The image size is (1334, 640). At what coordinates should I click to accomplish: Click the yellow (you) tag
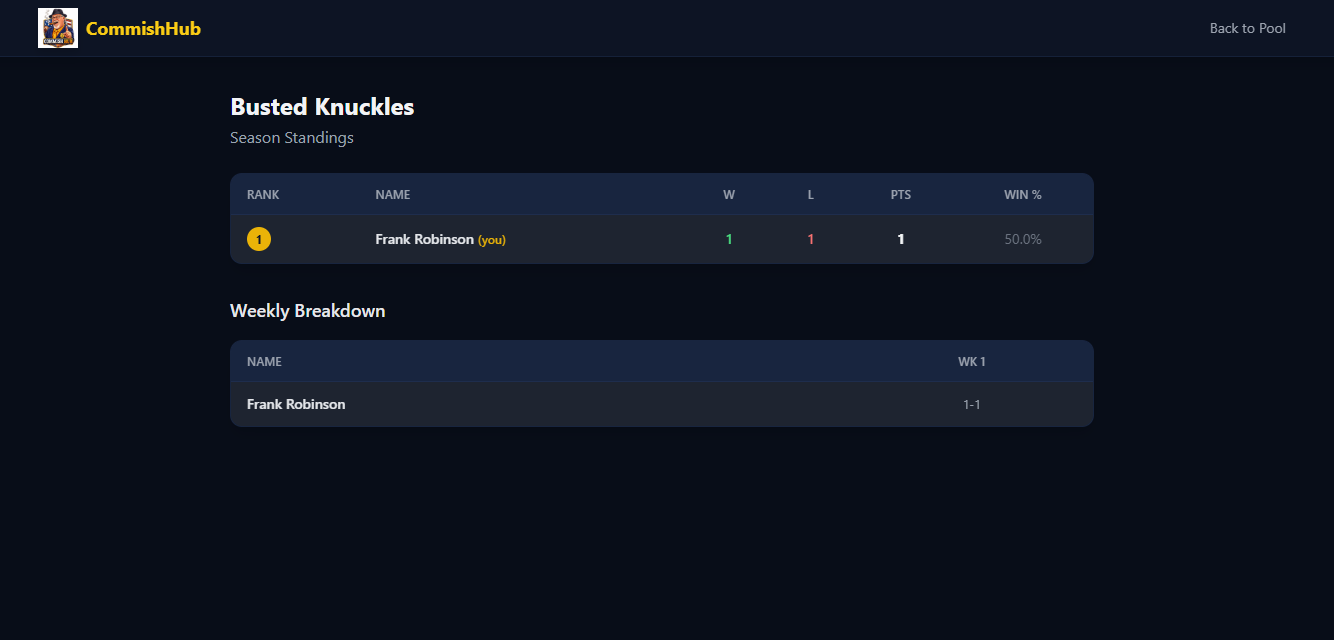[492, 240]
